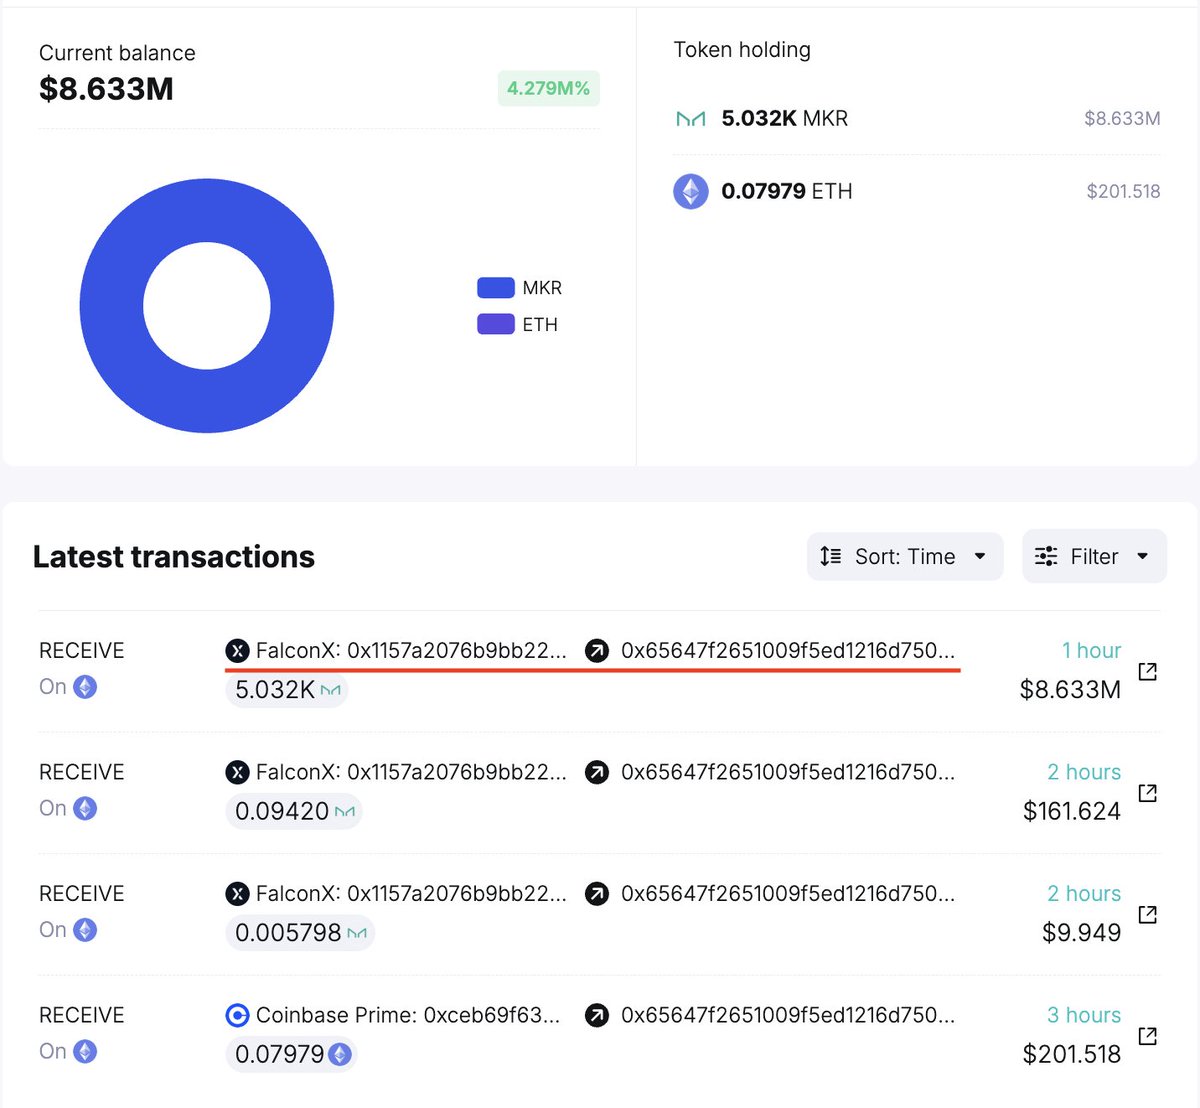Click the 1 hour timestamp
This screenshot has width=1200, height=1108.
click(x=1091, y=651)
